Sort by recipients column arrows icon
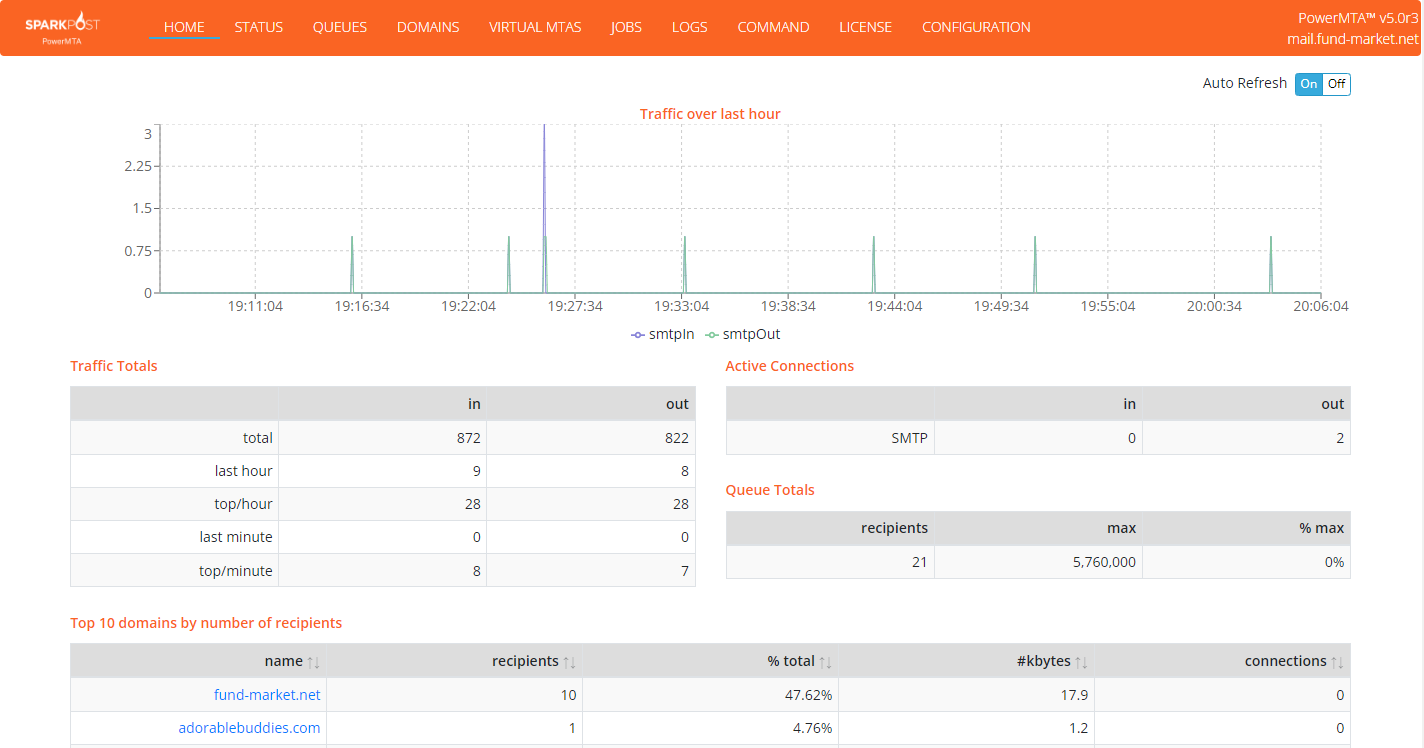The height and width of the screenshot is (748, 1424). [570, 662]
